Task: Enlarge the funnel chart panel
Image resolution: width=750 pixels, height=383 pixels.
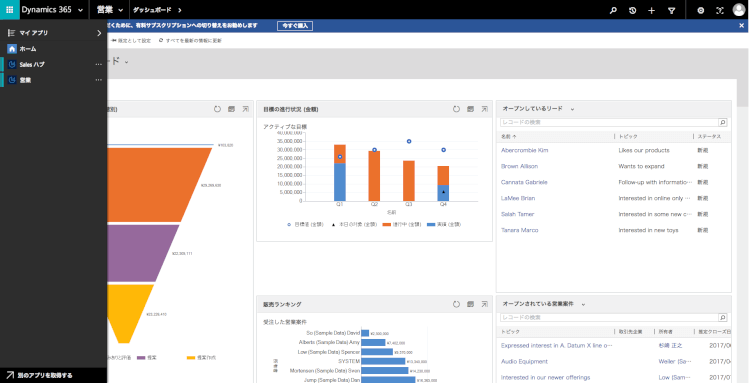Action: pyautogui.click(x=245, y=109)
